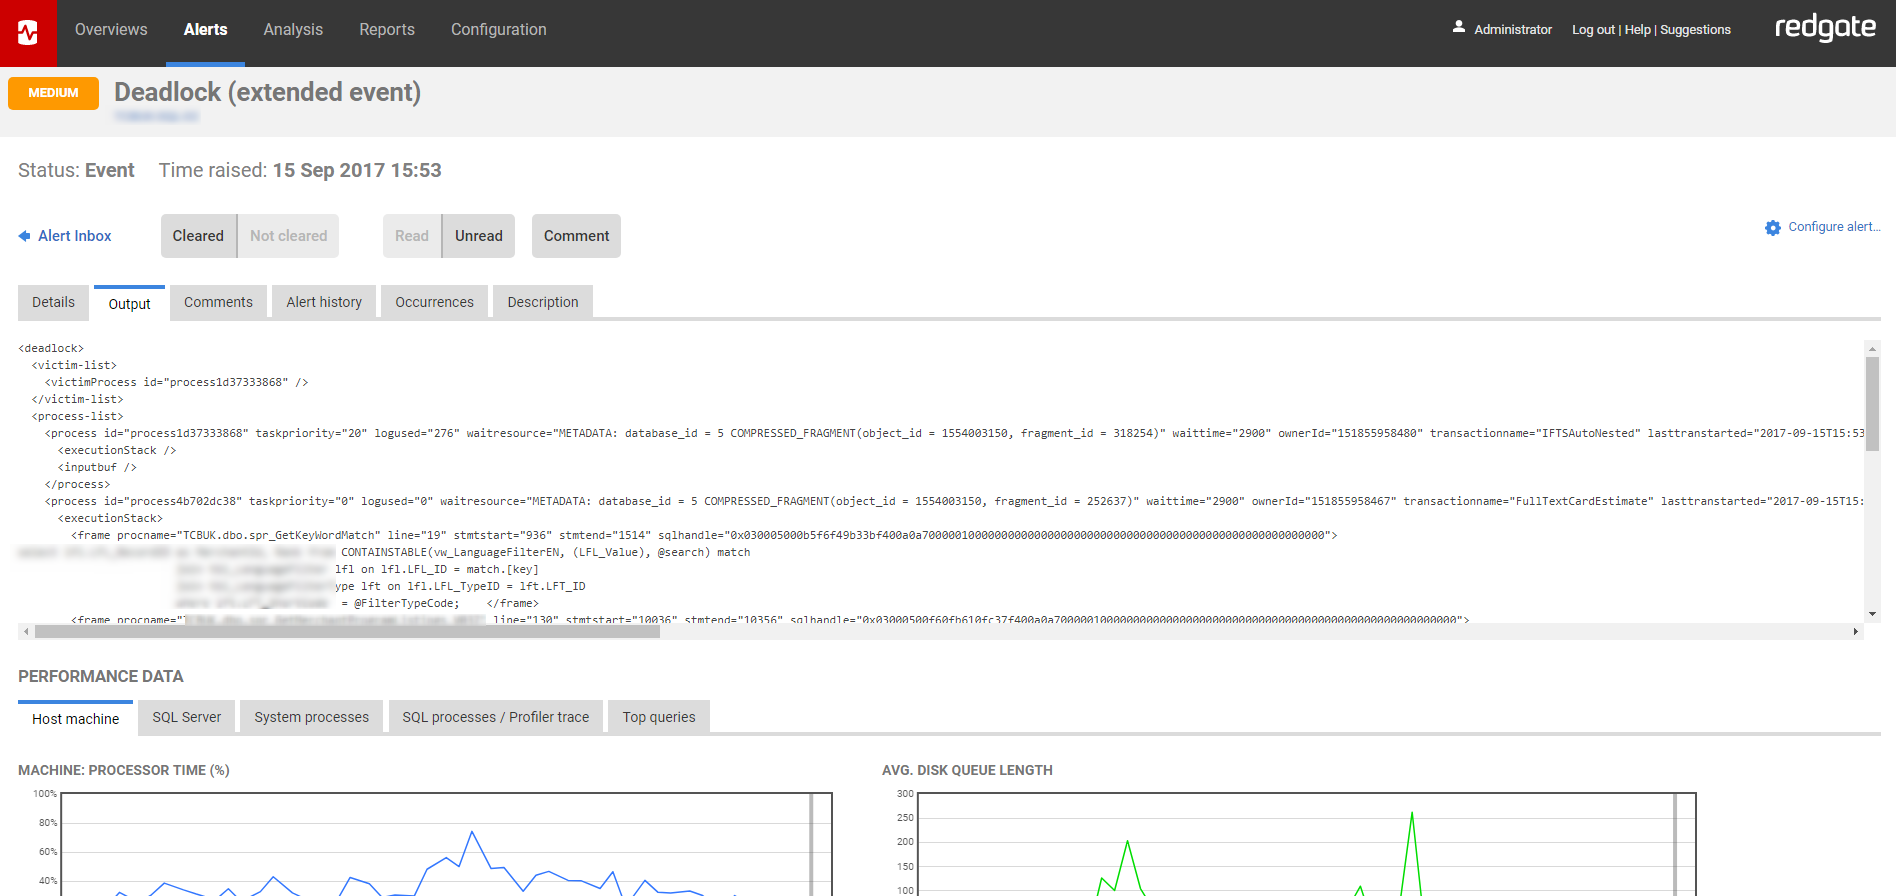Open the Help link
This screenshot has height=896, width=1896.
(1637, 30)
